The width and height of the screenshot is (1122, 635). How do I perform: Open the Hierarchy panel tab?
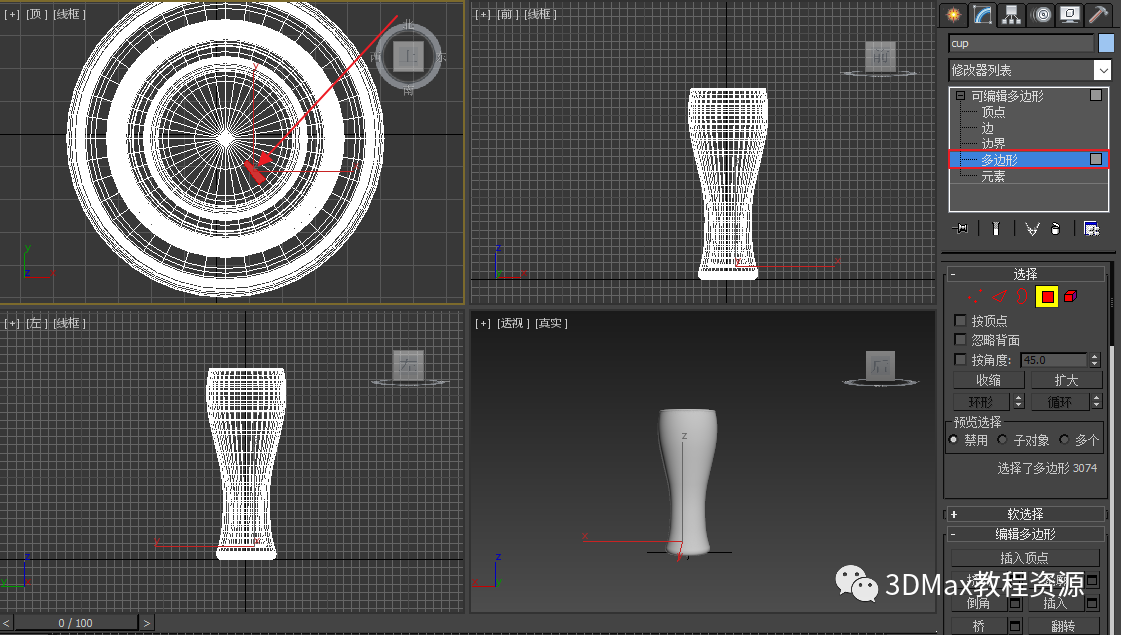pyautogui.click(x=1011, y=15)
